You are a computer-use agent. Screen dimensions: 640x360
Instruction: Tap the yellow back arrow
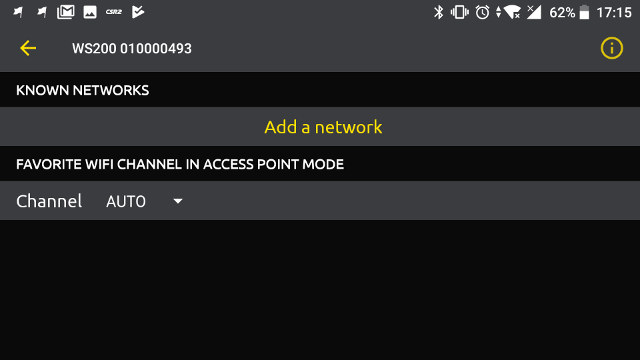[28, 48]
